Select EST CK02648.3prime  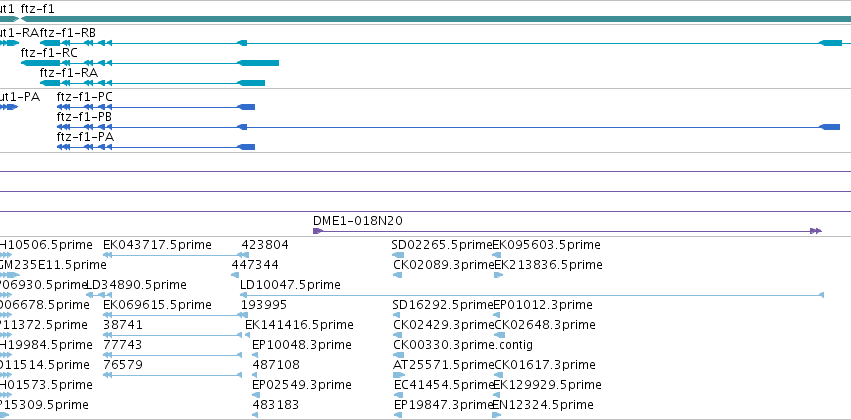[x=545, y=325]
